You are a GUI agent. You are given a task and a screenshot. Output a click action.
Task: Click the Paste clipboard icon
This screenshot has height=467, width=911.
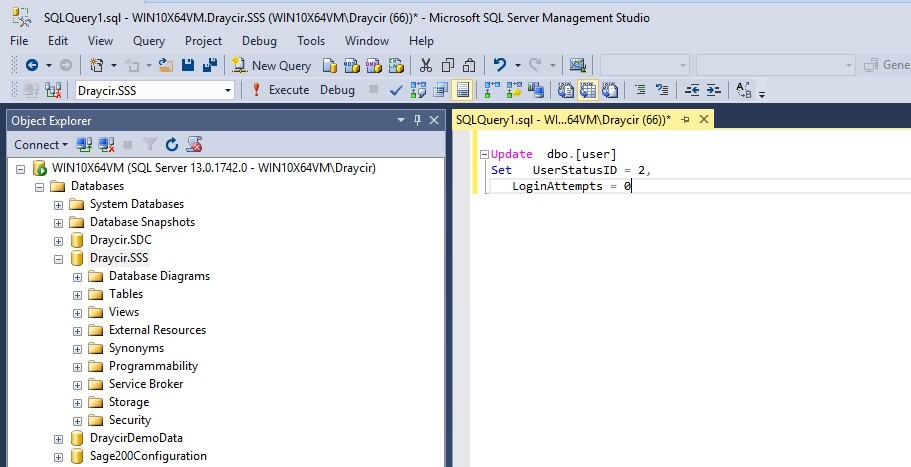pos(469,66)
